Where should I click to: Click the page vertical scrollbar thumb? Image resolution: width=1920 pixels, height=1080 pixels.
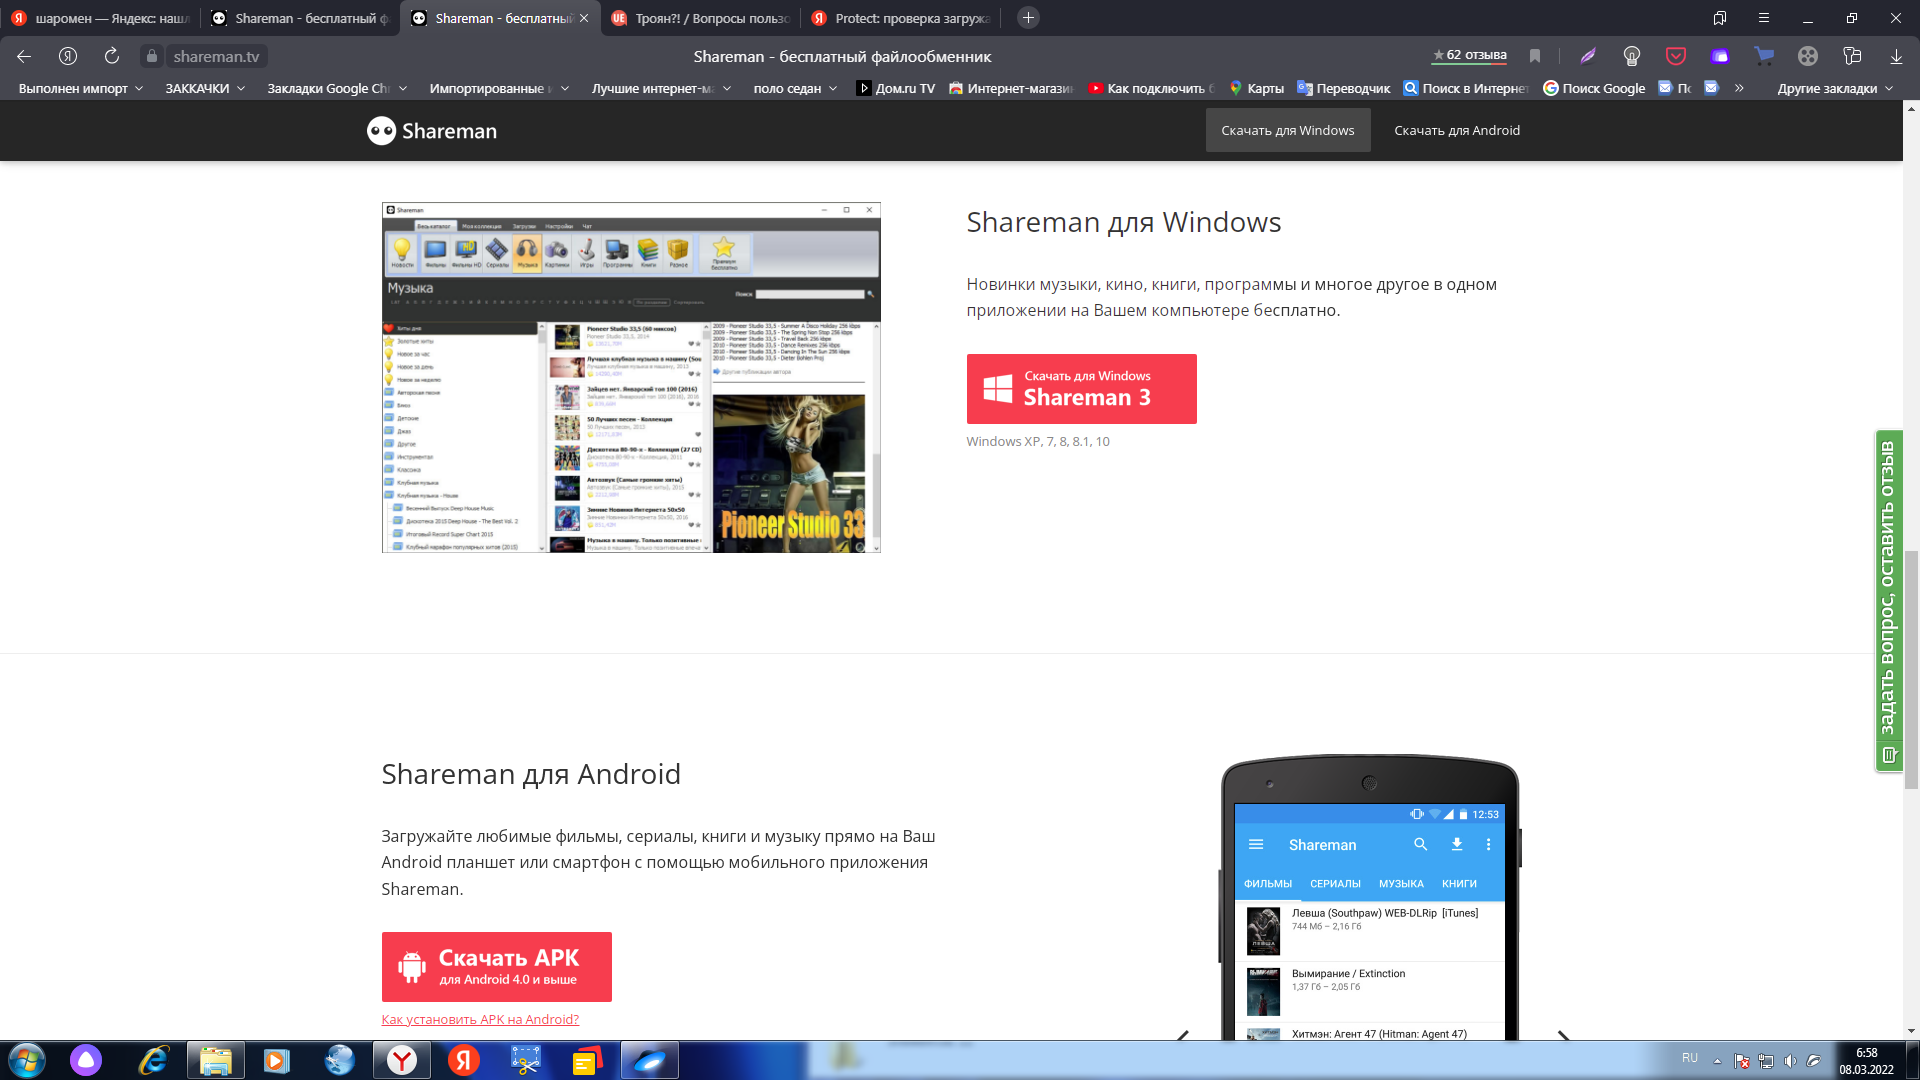[x=1911, y=670]
